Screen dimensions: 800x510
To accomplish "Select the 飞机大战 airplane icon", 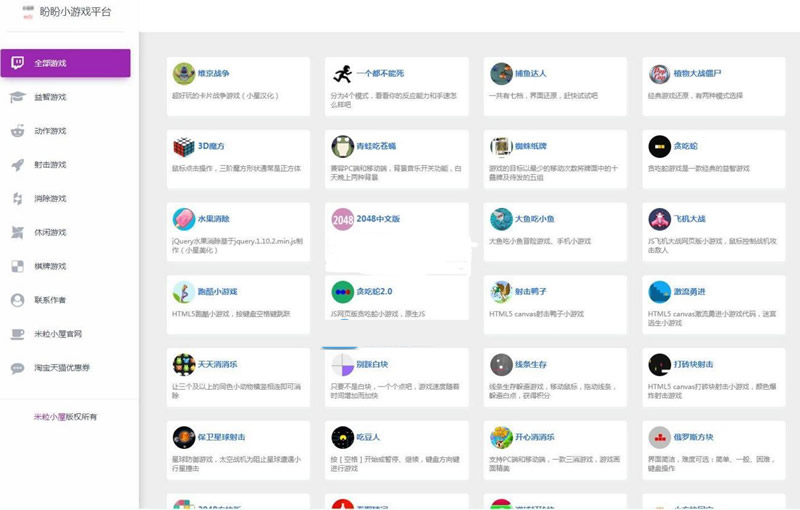I will (659, 219).
